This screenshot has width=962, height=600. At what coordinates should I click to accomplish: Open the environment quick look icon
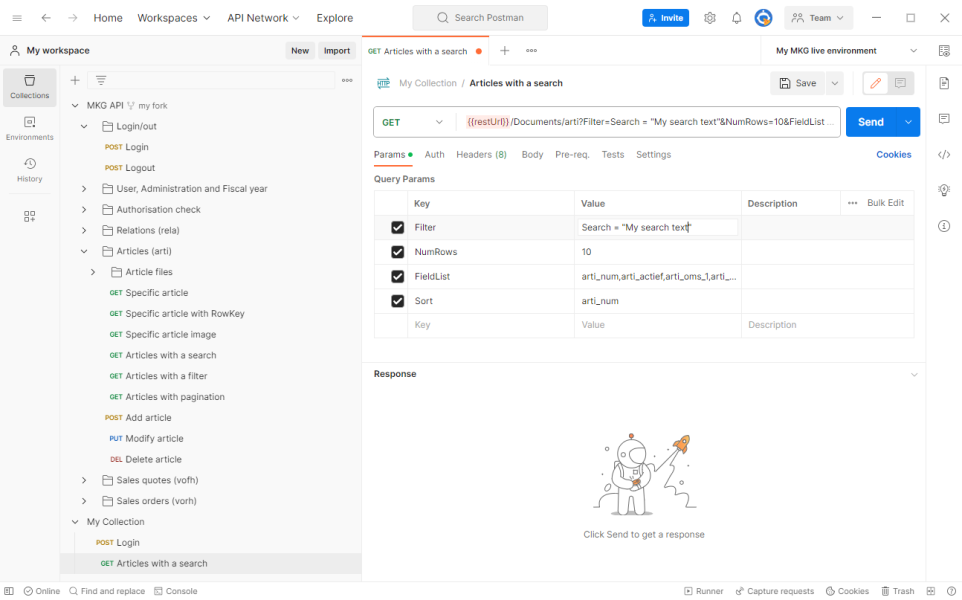click(x=944, y=51)
